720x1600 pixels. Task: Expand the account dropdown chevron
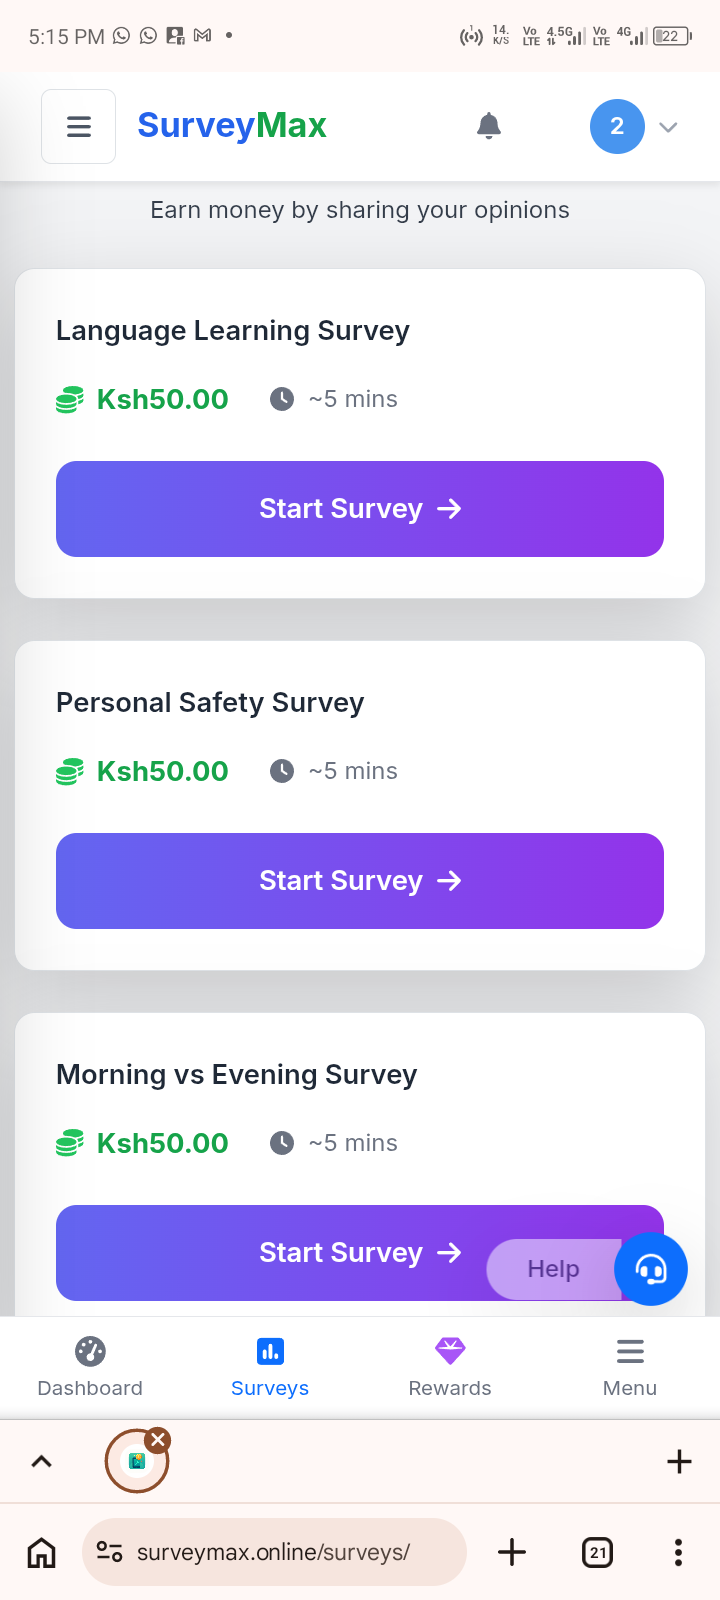pos(669,127)
